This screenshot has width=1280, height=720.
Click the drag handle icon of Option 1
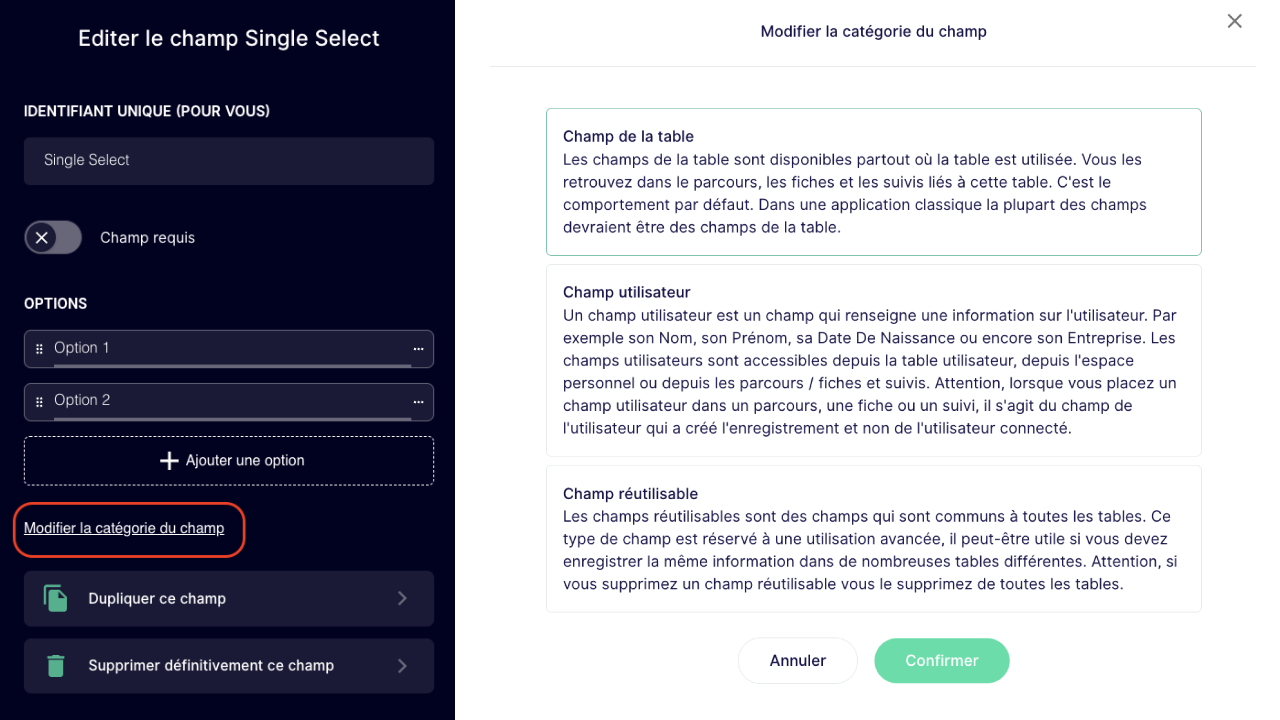pyautogui.click(x=39, y=349)
